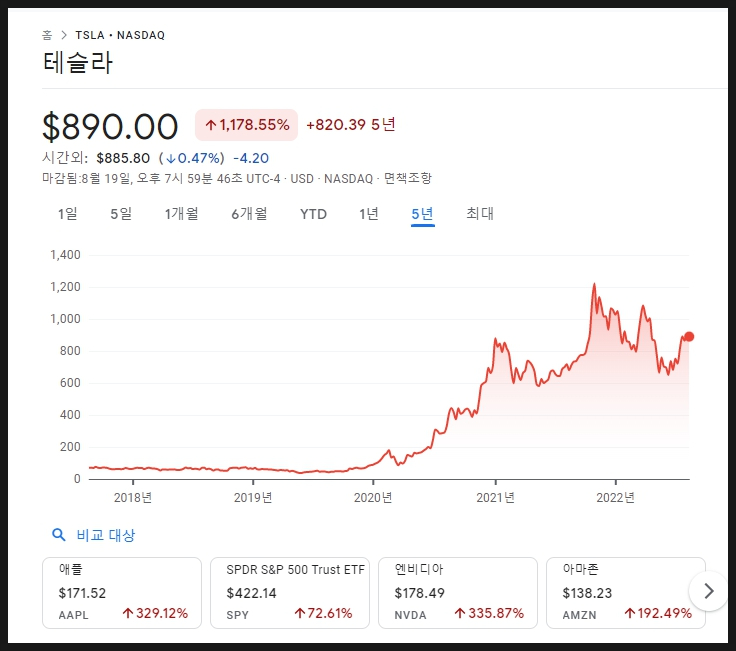
Task: Open the SPDR S&P 500 Trust ETF card
Action: (x=290, y=593)
